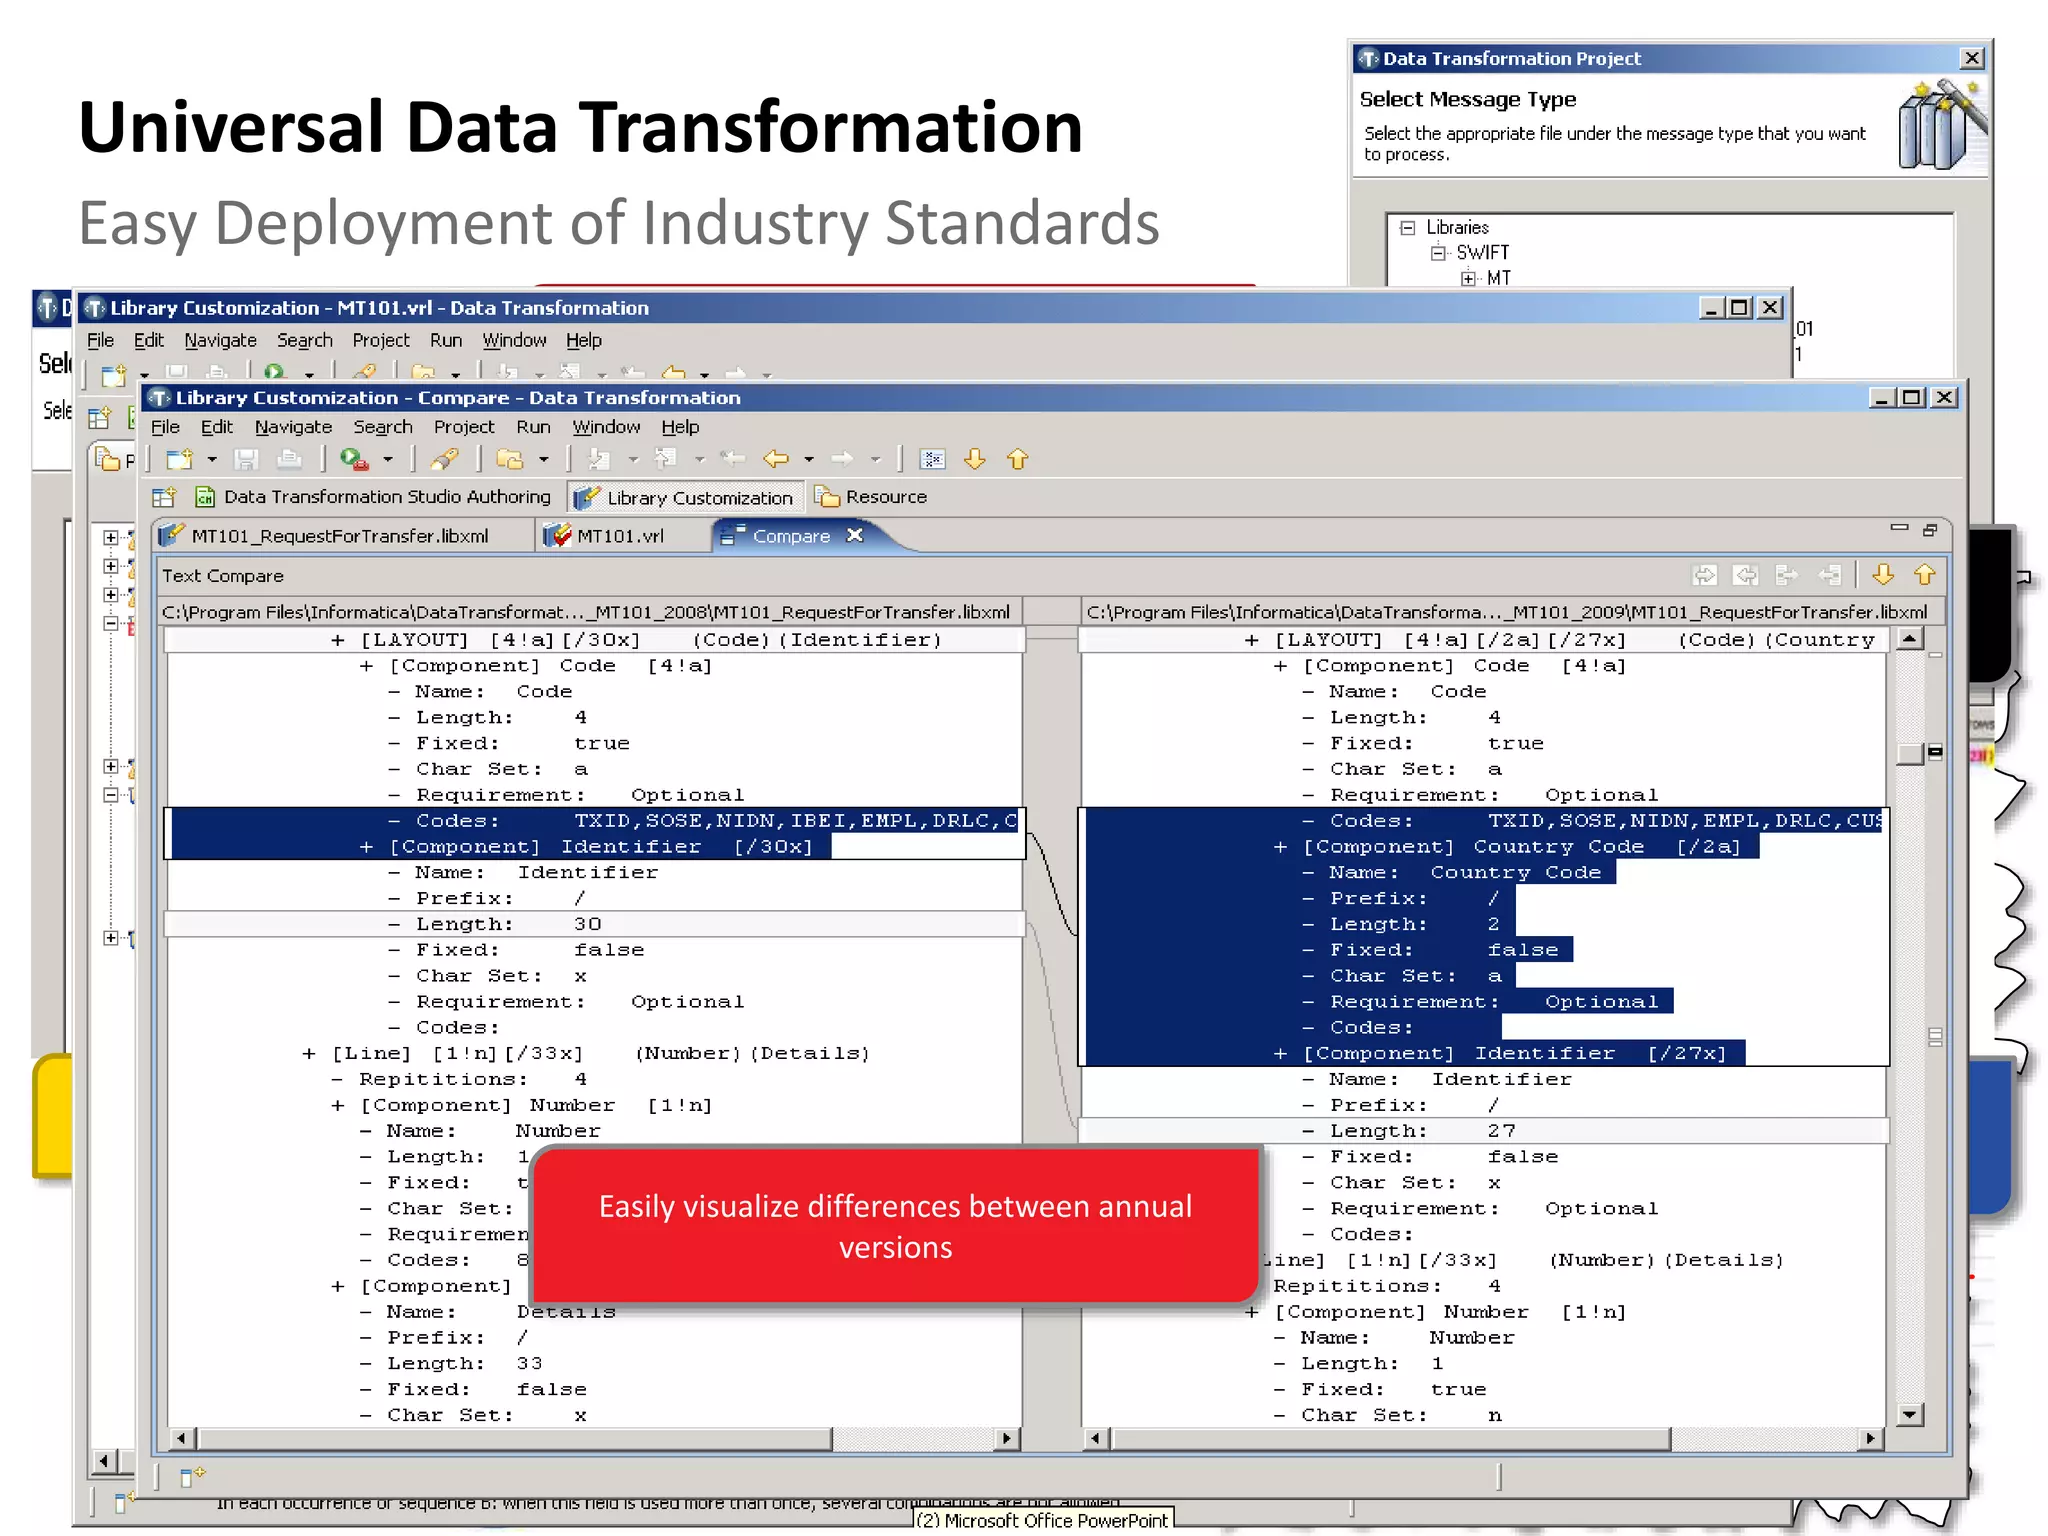Click the 'Length: 27' line in right pane

(1484, 1131)
